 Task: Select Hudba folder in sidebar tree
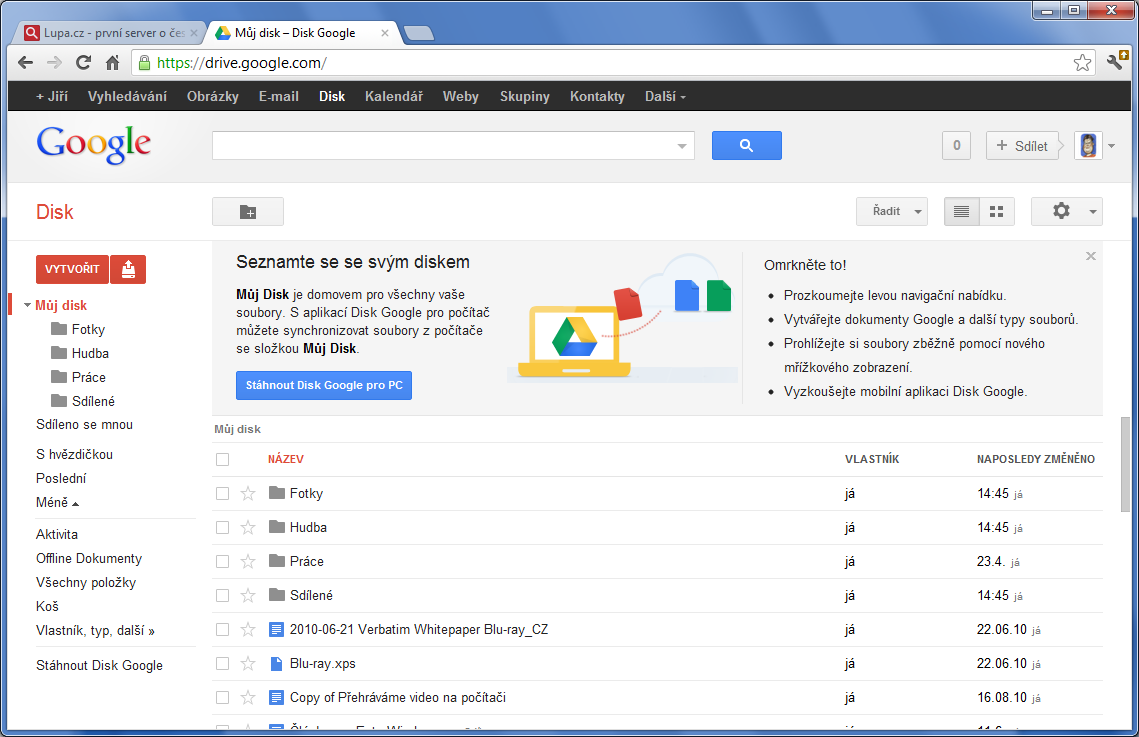(x=90, y=354)
